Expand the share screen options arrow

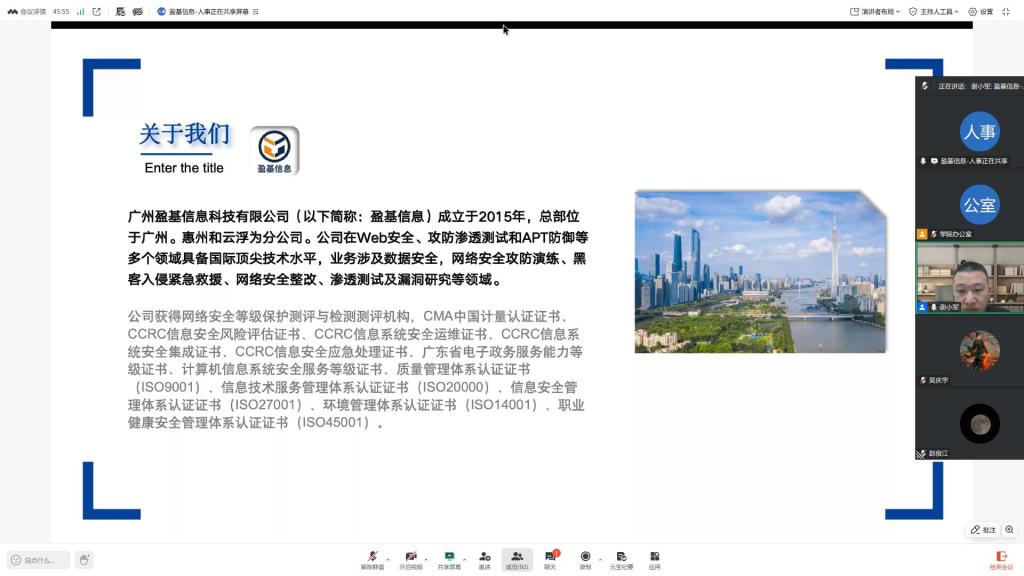465,559
